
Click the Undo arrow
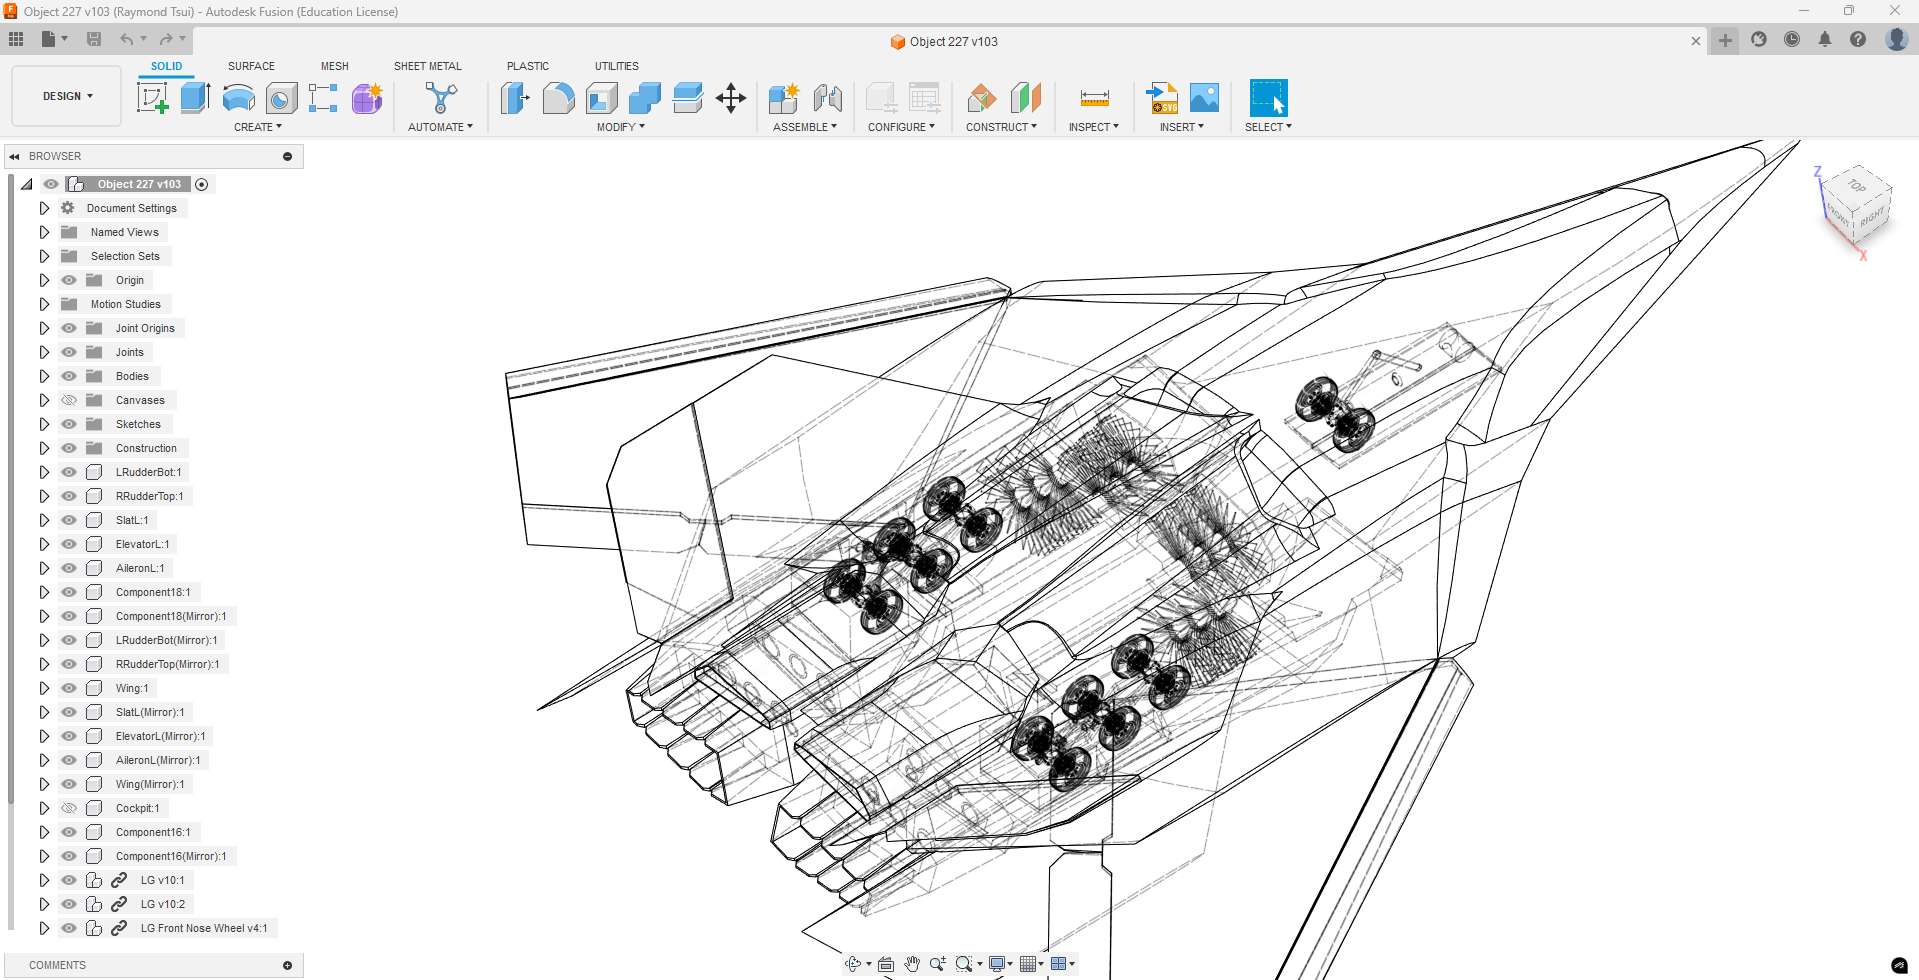(x=126, y=39)
